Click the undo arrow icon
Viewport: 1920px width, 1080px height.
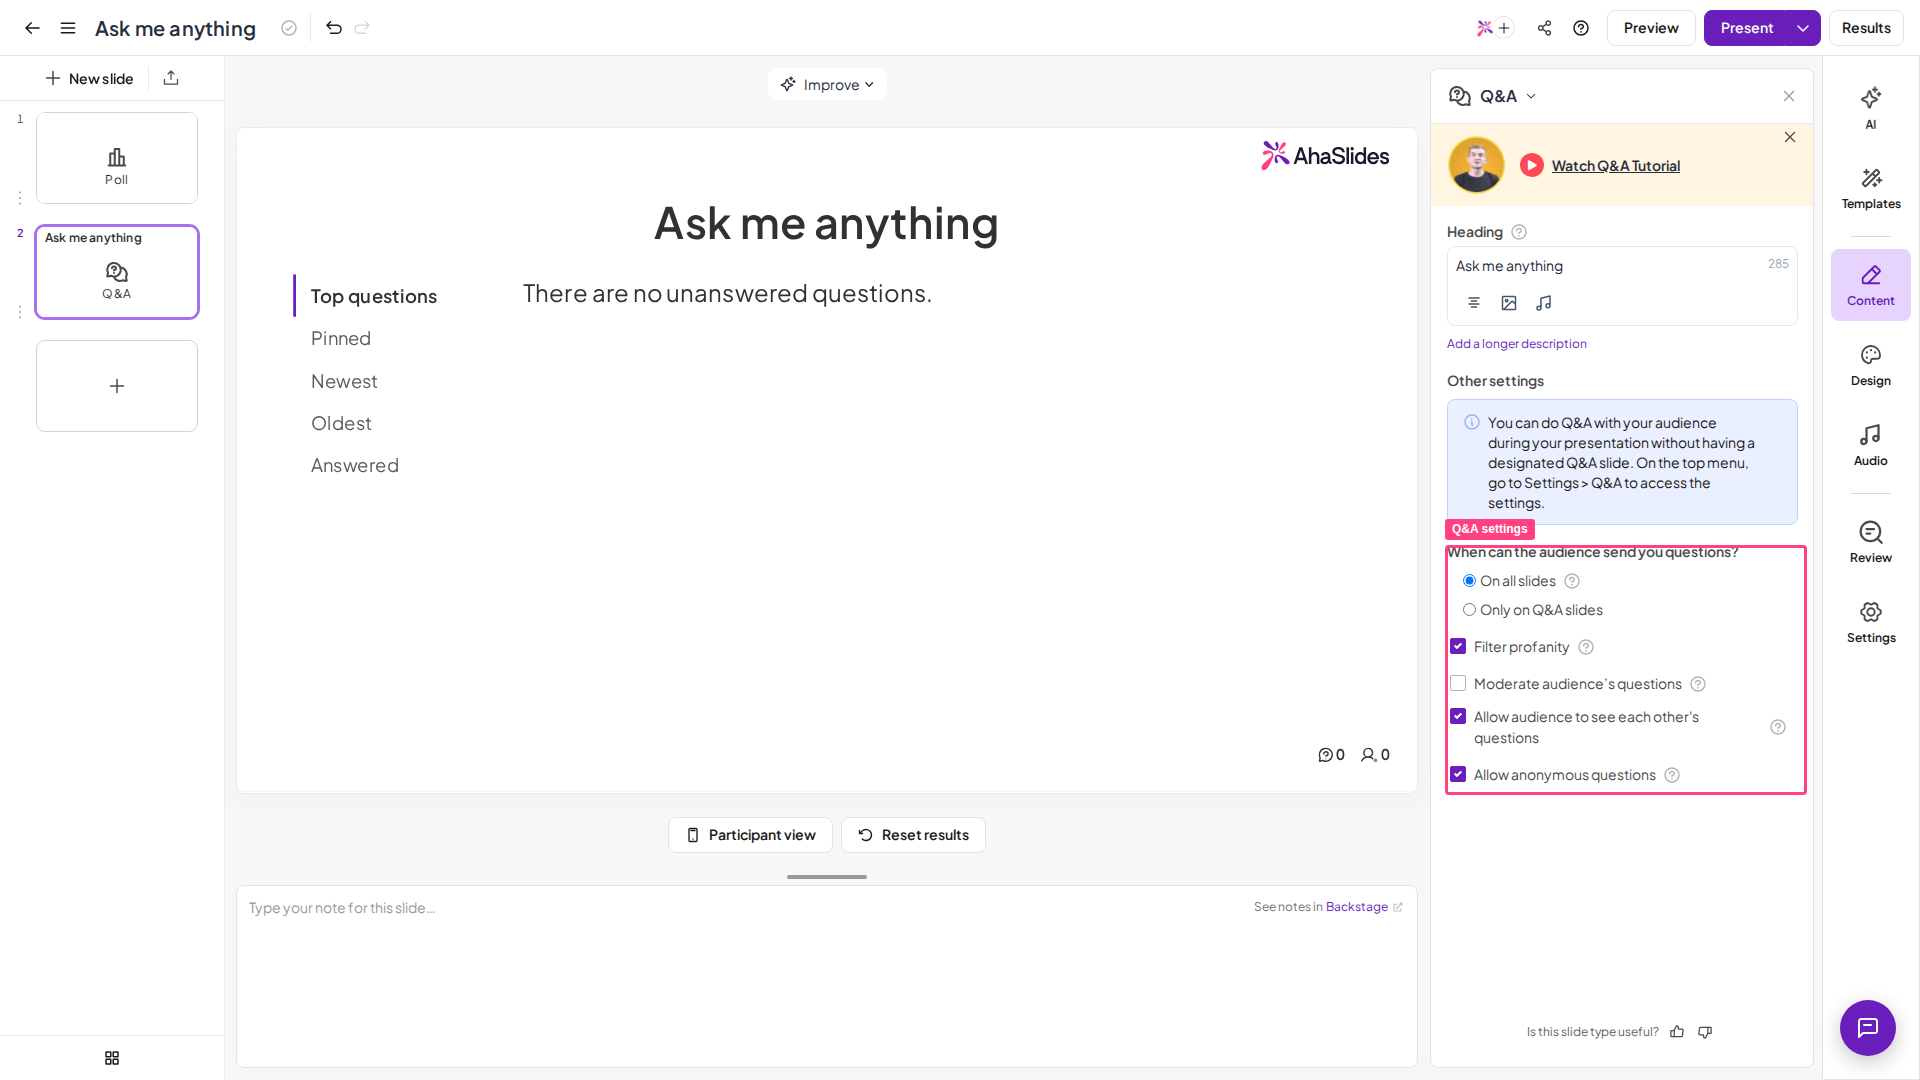[334, 28]
